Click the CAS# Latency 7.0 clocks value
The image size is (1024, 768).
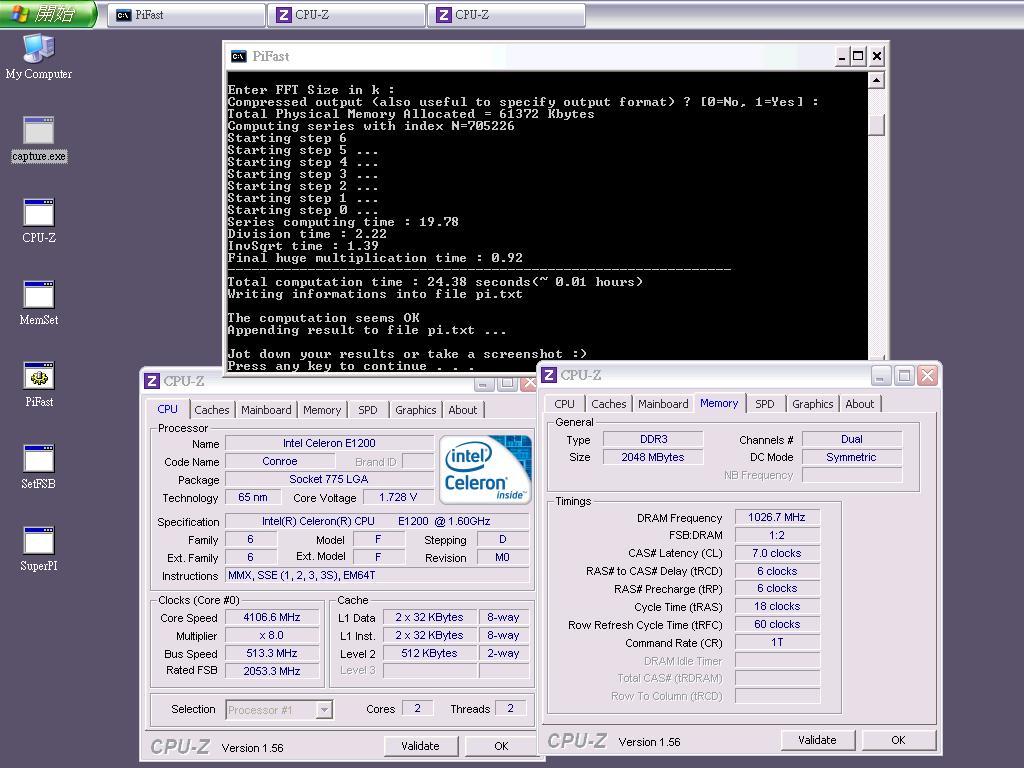(x=777, y=553)
